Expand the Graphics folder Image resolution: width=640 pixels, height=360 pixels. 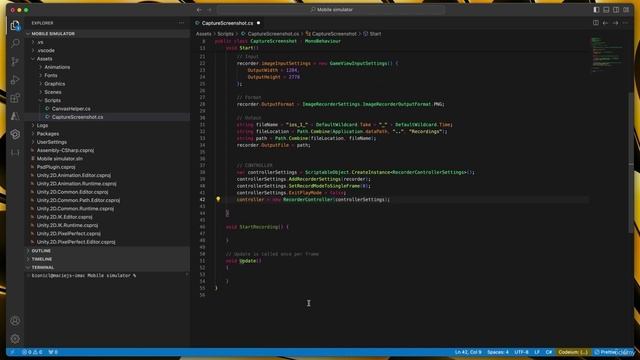(x=108, y=84)
